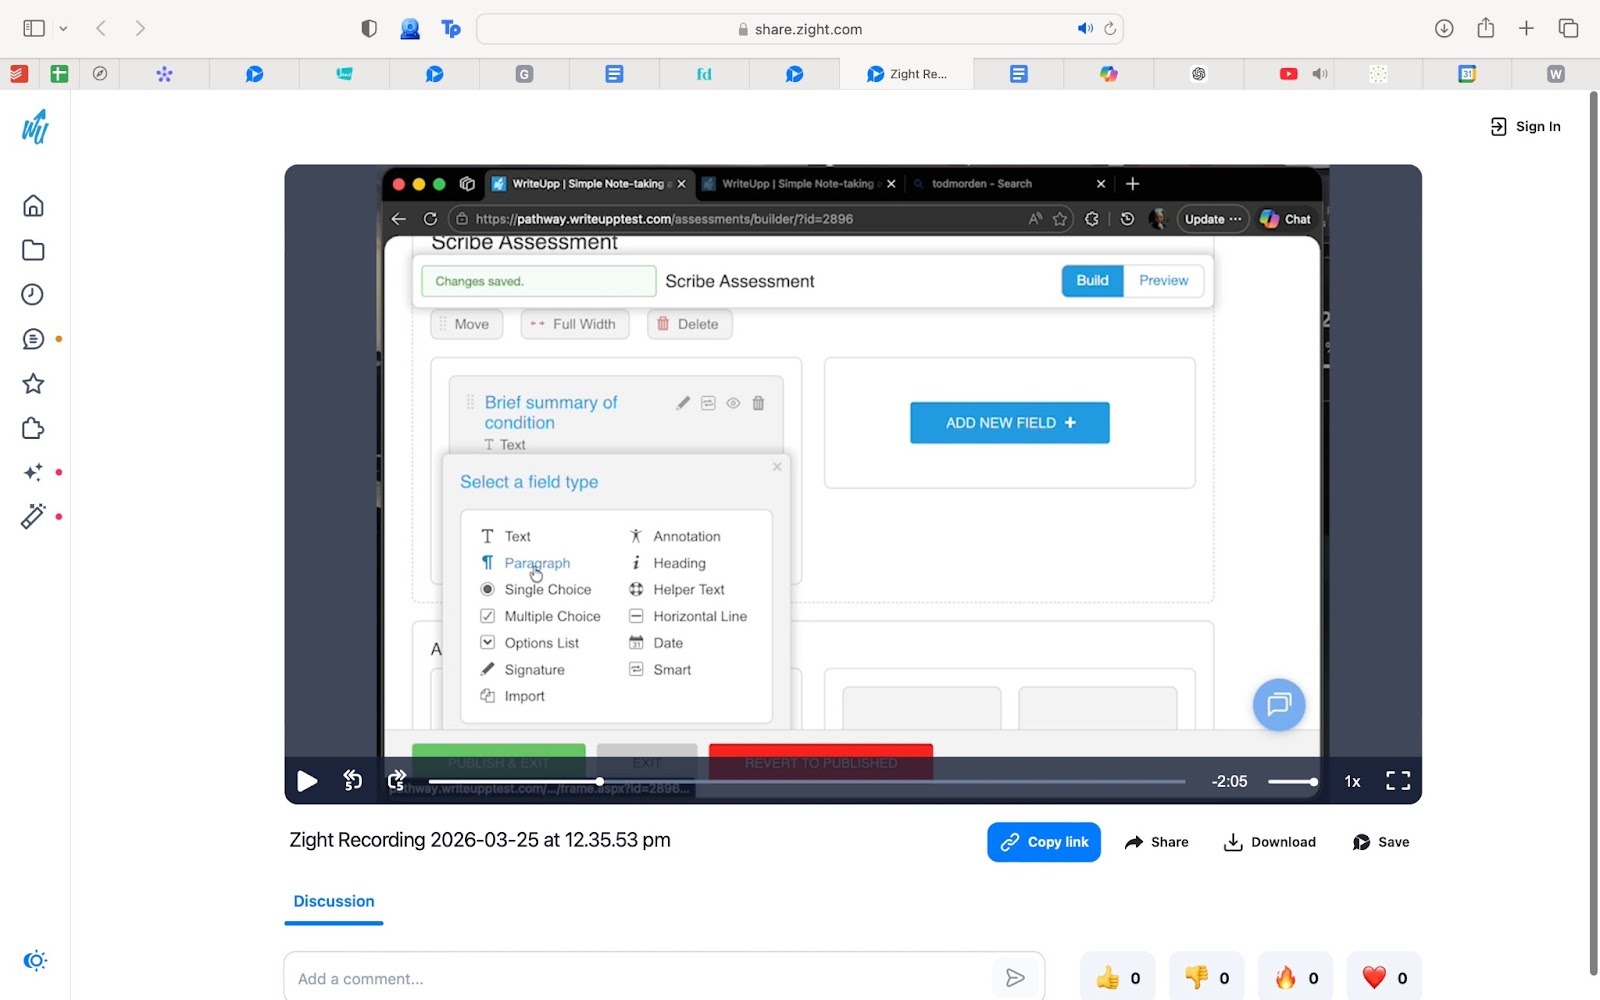The height and width of the screenshot is (1000, 1600).
Task: Click the Copy link button
Action: tap(1044, 842)
